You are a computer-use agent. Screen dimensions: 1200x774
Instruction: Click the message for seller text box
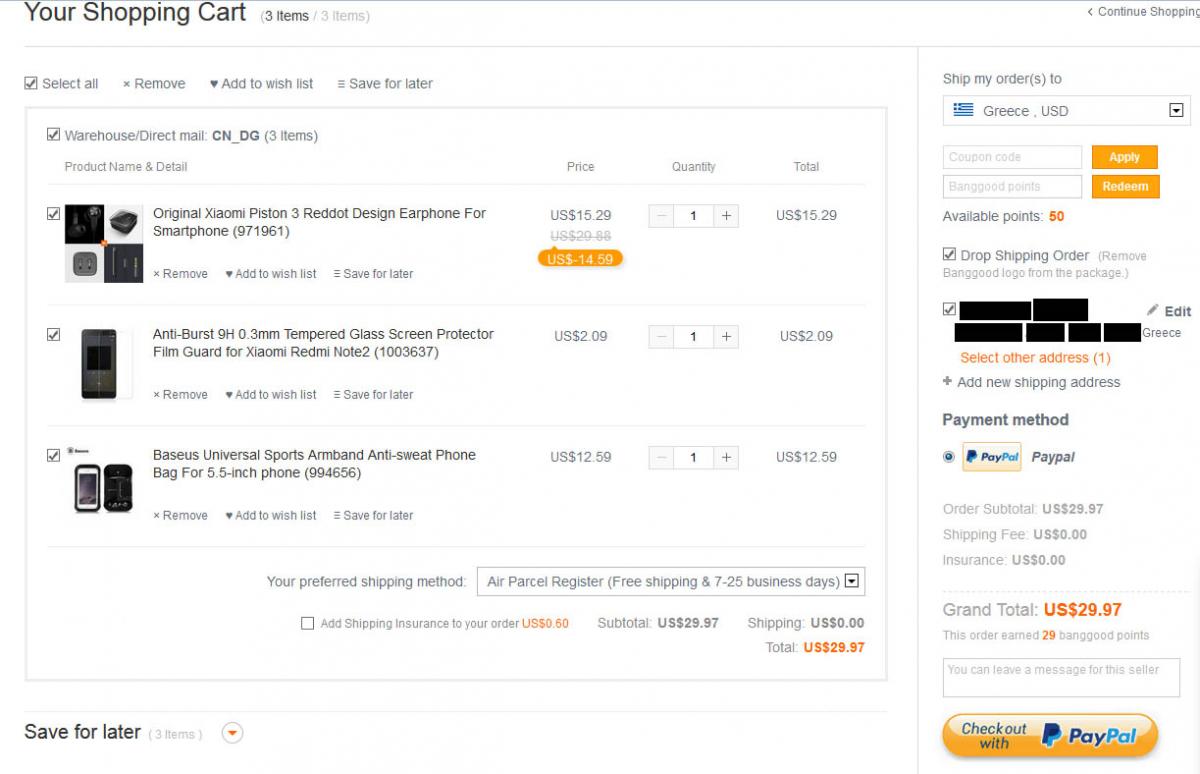coord(1061,677)
